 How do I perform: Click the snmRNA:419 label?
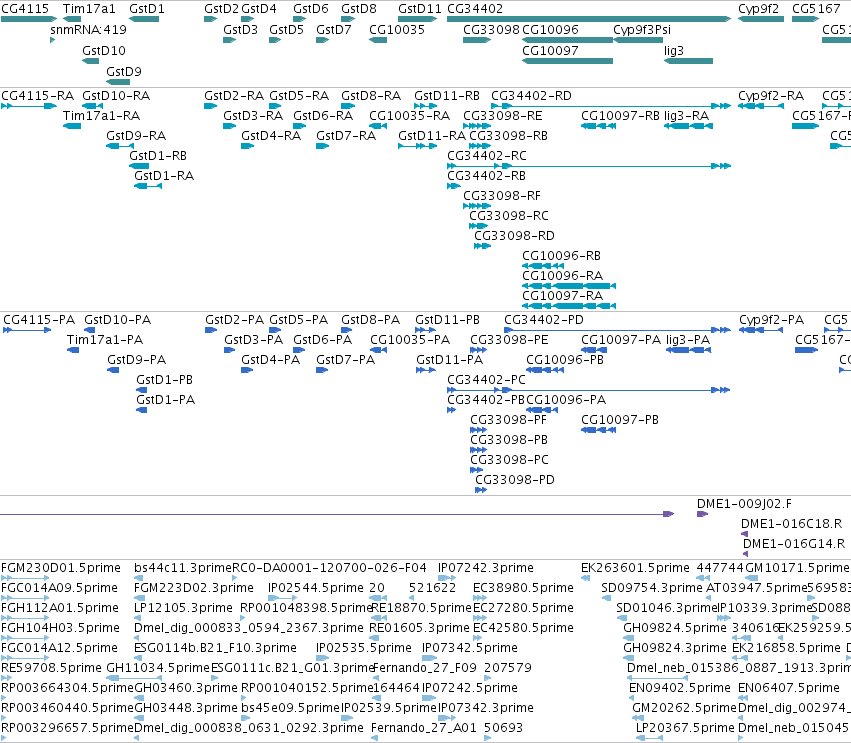tap(88, 30)
